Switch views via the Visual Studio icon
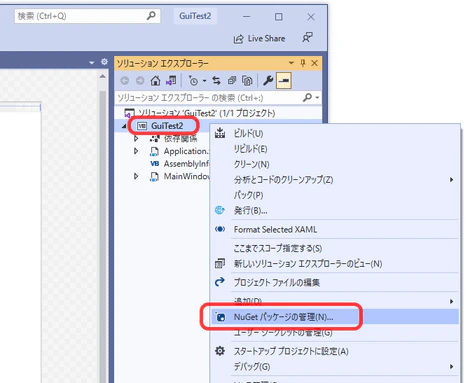Screen dimensions: 470x383 pyautogui.click(x=171, y=81)
